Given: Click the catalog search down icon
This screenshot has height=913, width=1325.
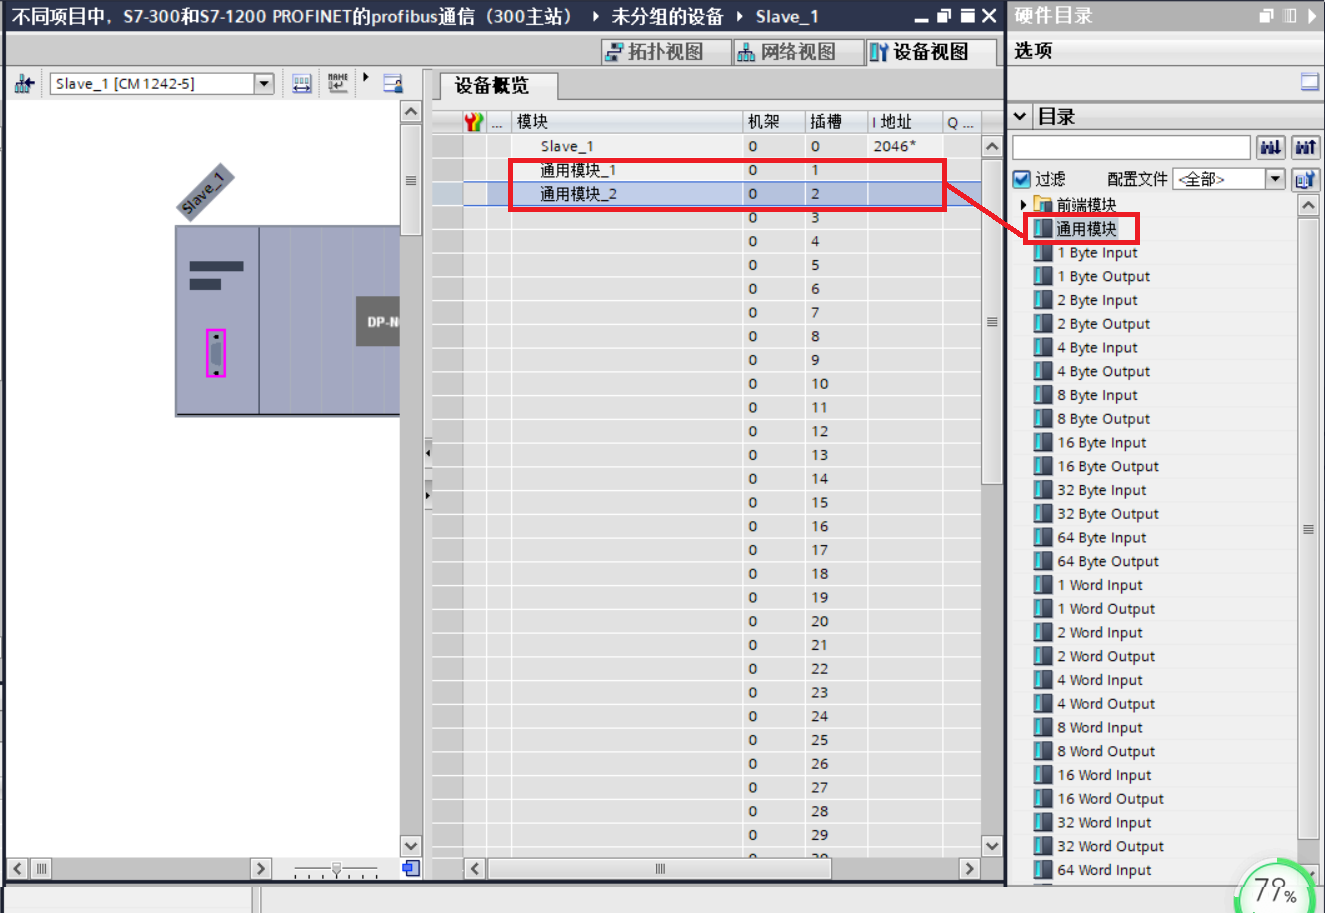Looking at the screenshot, I should pos(1271,147).
